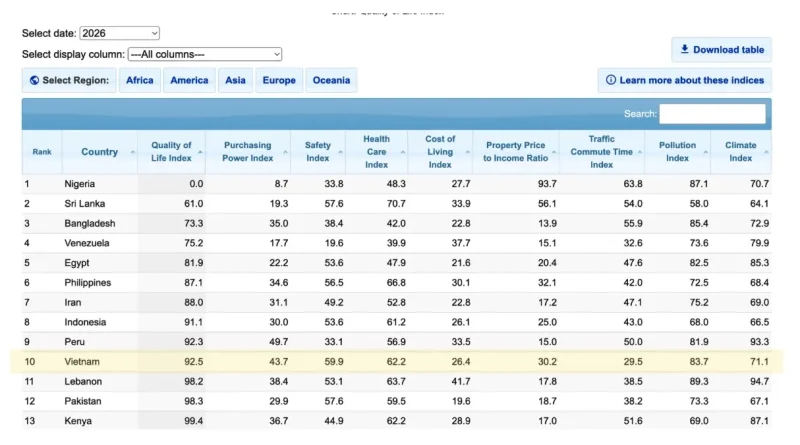Screen dimensions: 800x445
Task: Select the Sri Lanka row name
Action: pos(85,204)
